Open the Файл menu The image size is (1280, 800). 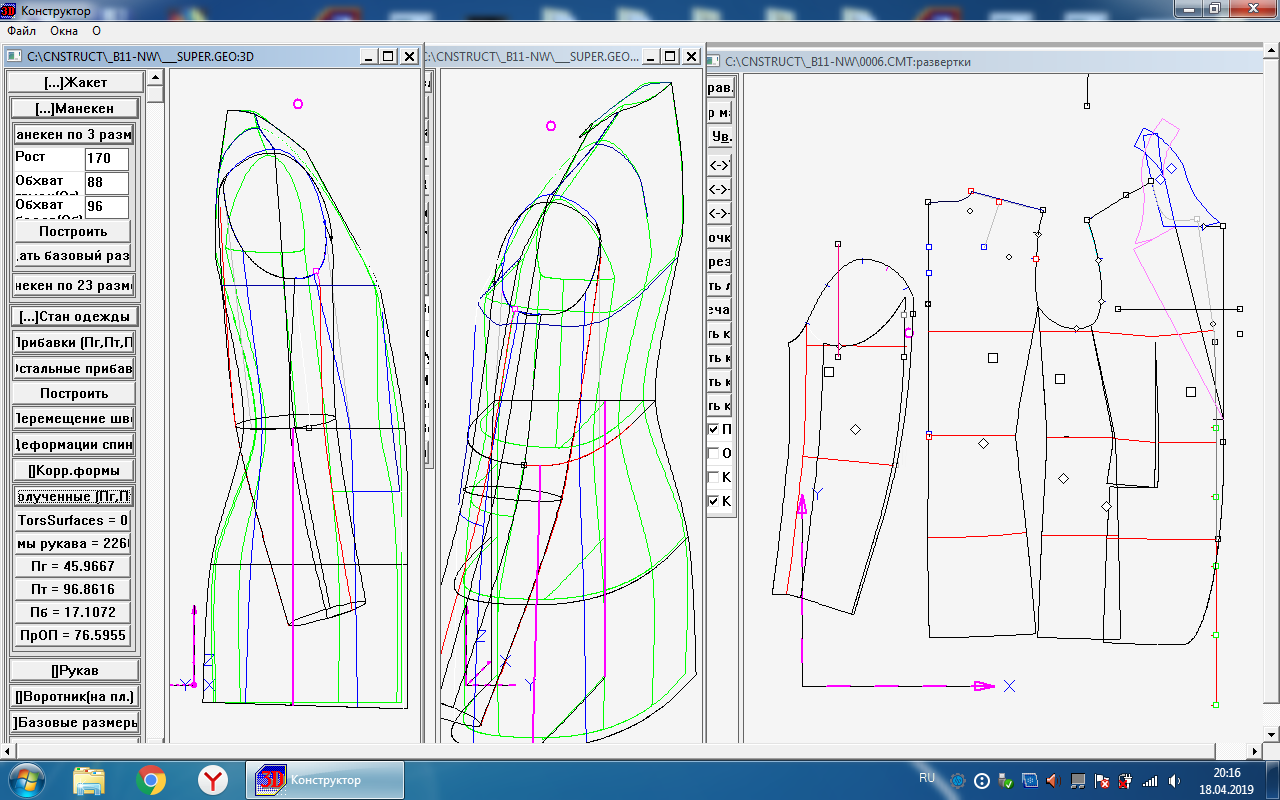[x=21, y=31]
